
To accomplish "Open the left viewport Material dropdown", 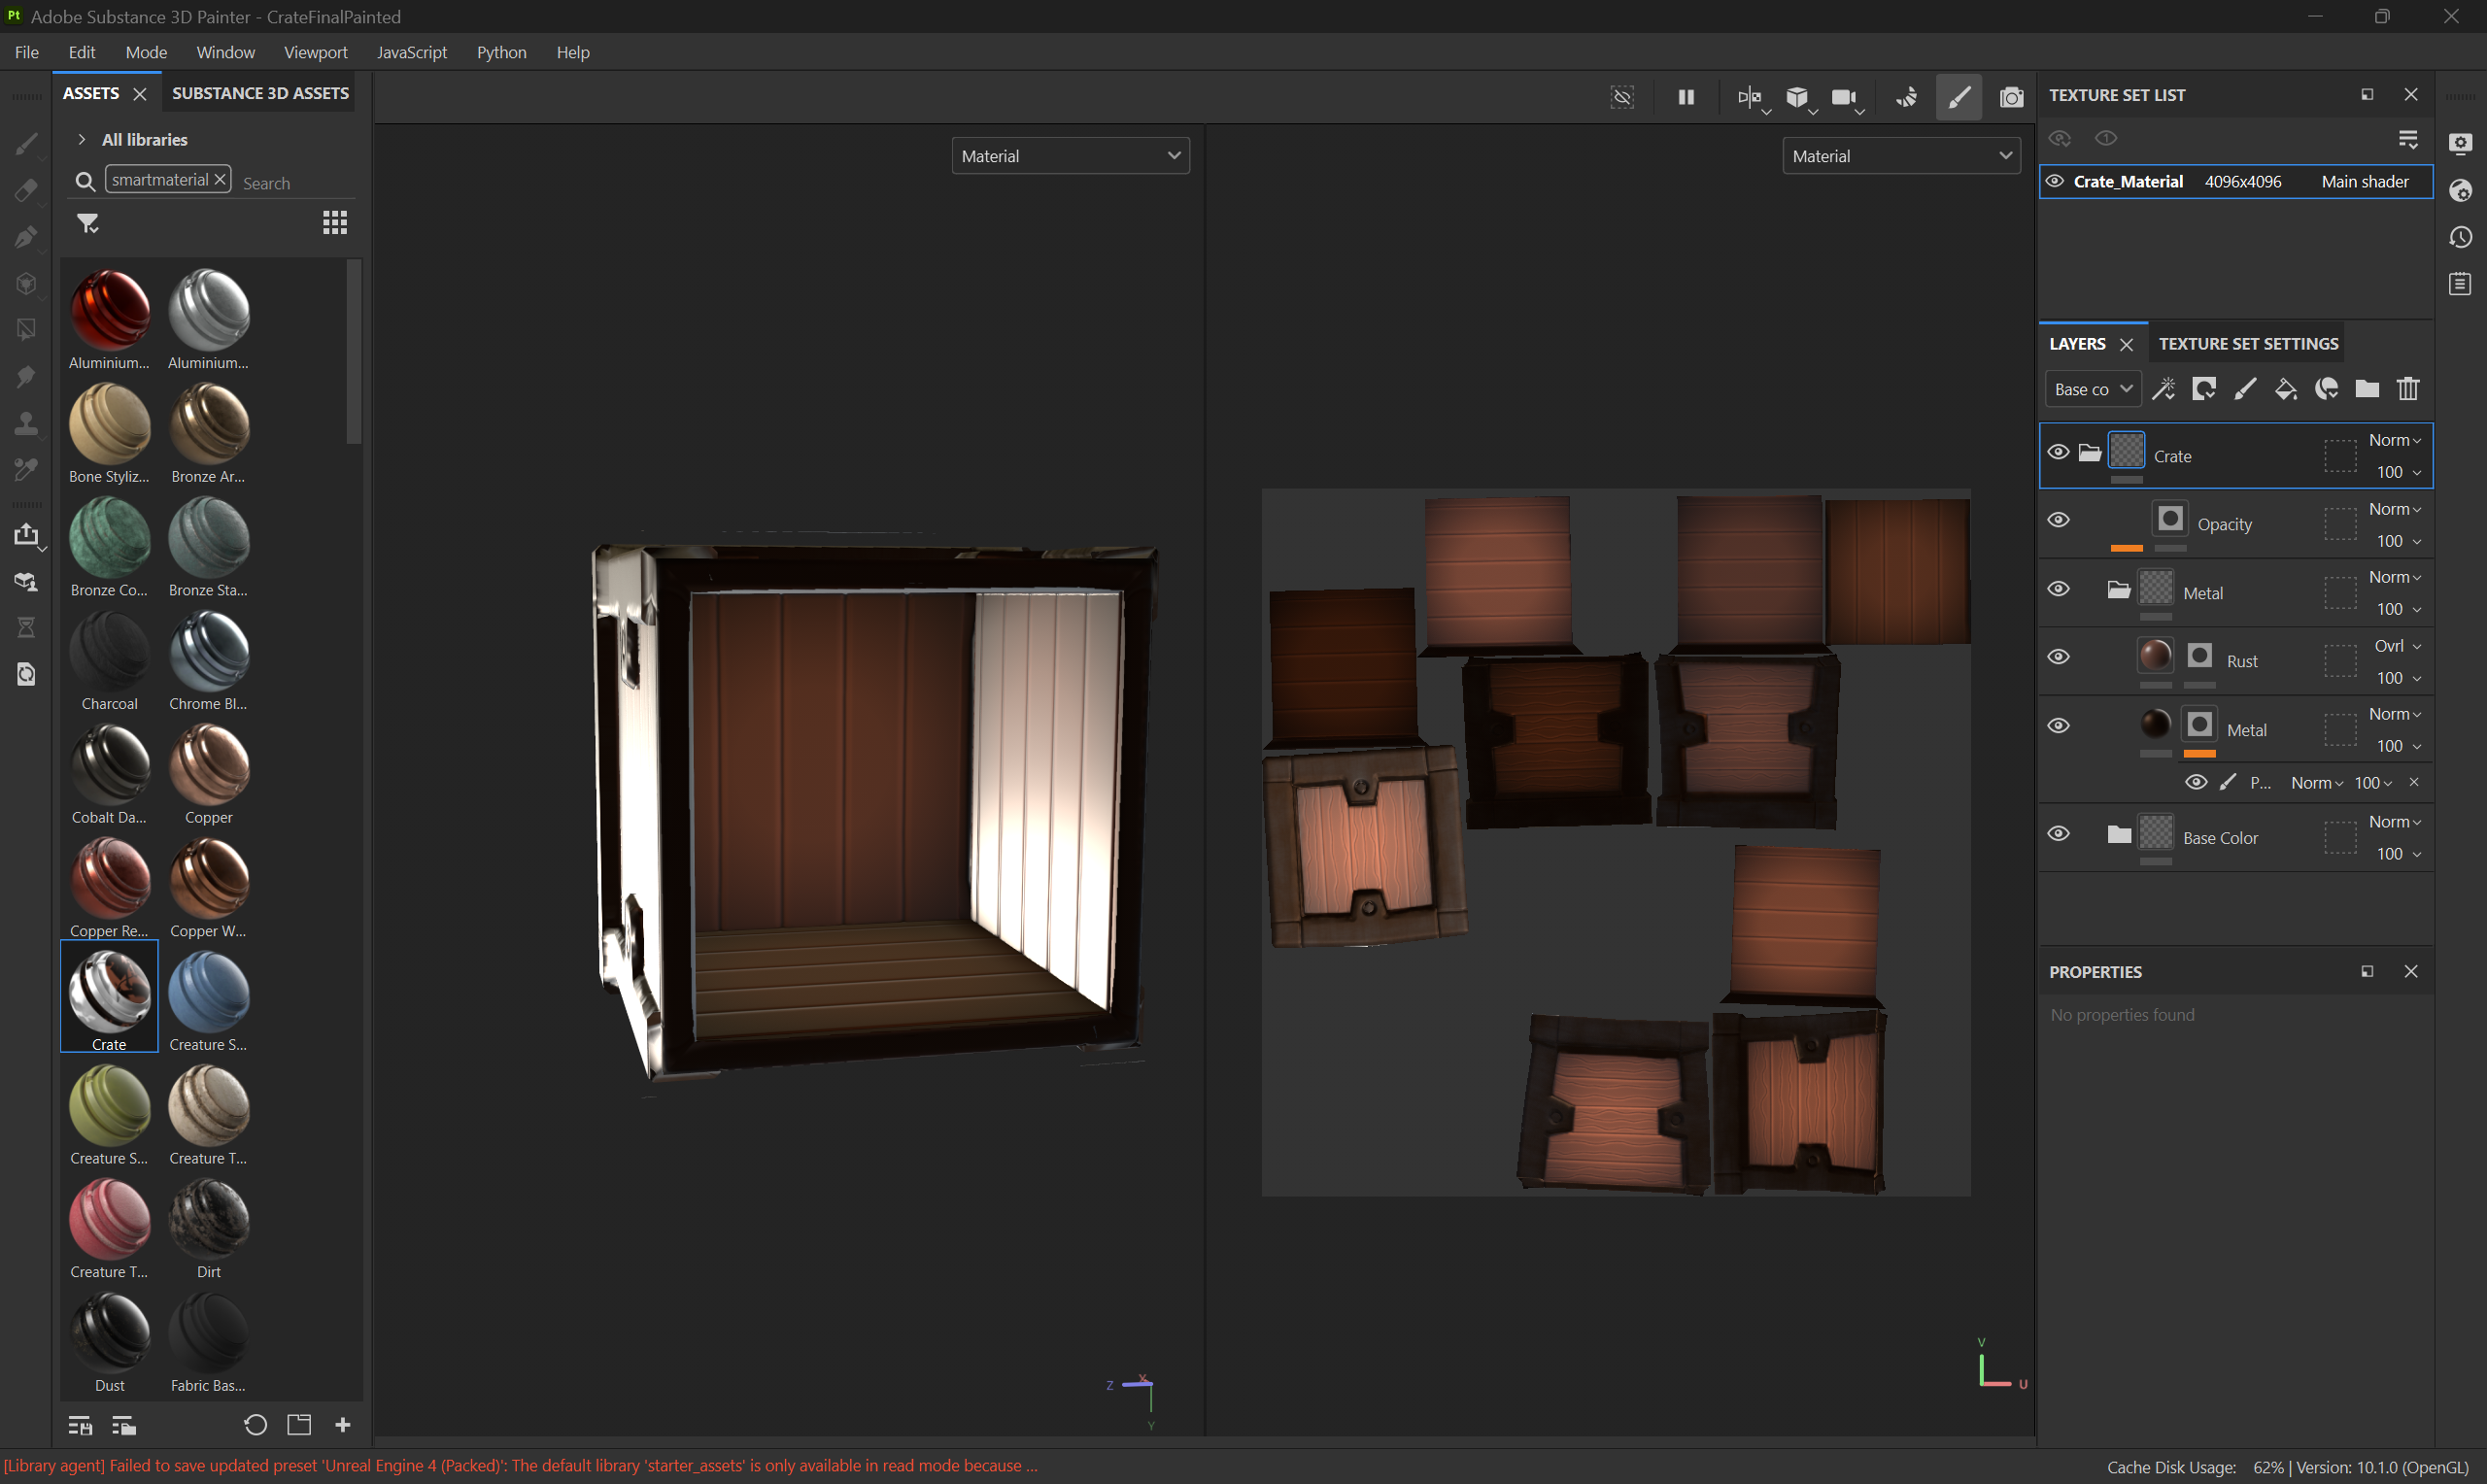I will (x=1070, y=156).
